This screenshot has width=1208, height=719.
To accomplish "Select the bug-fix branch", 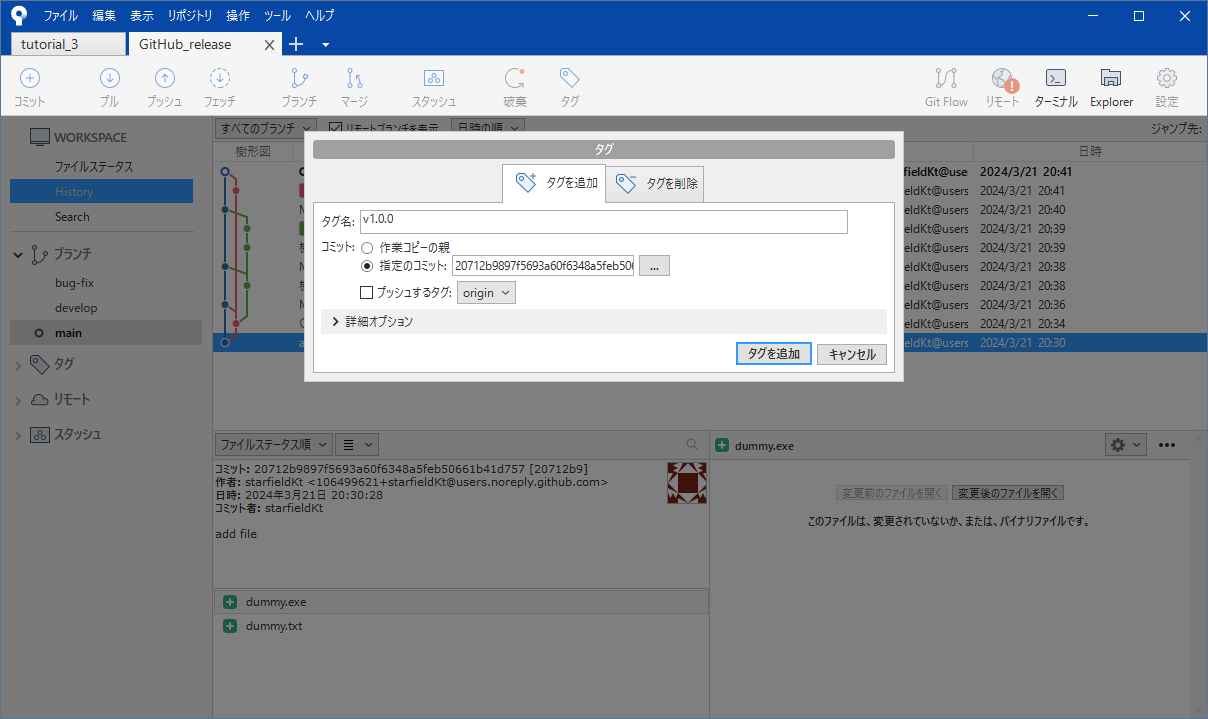I will (74, 283).
